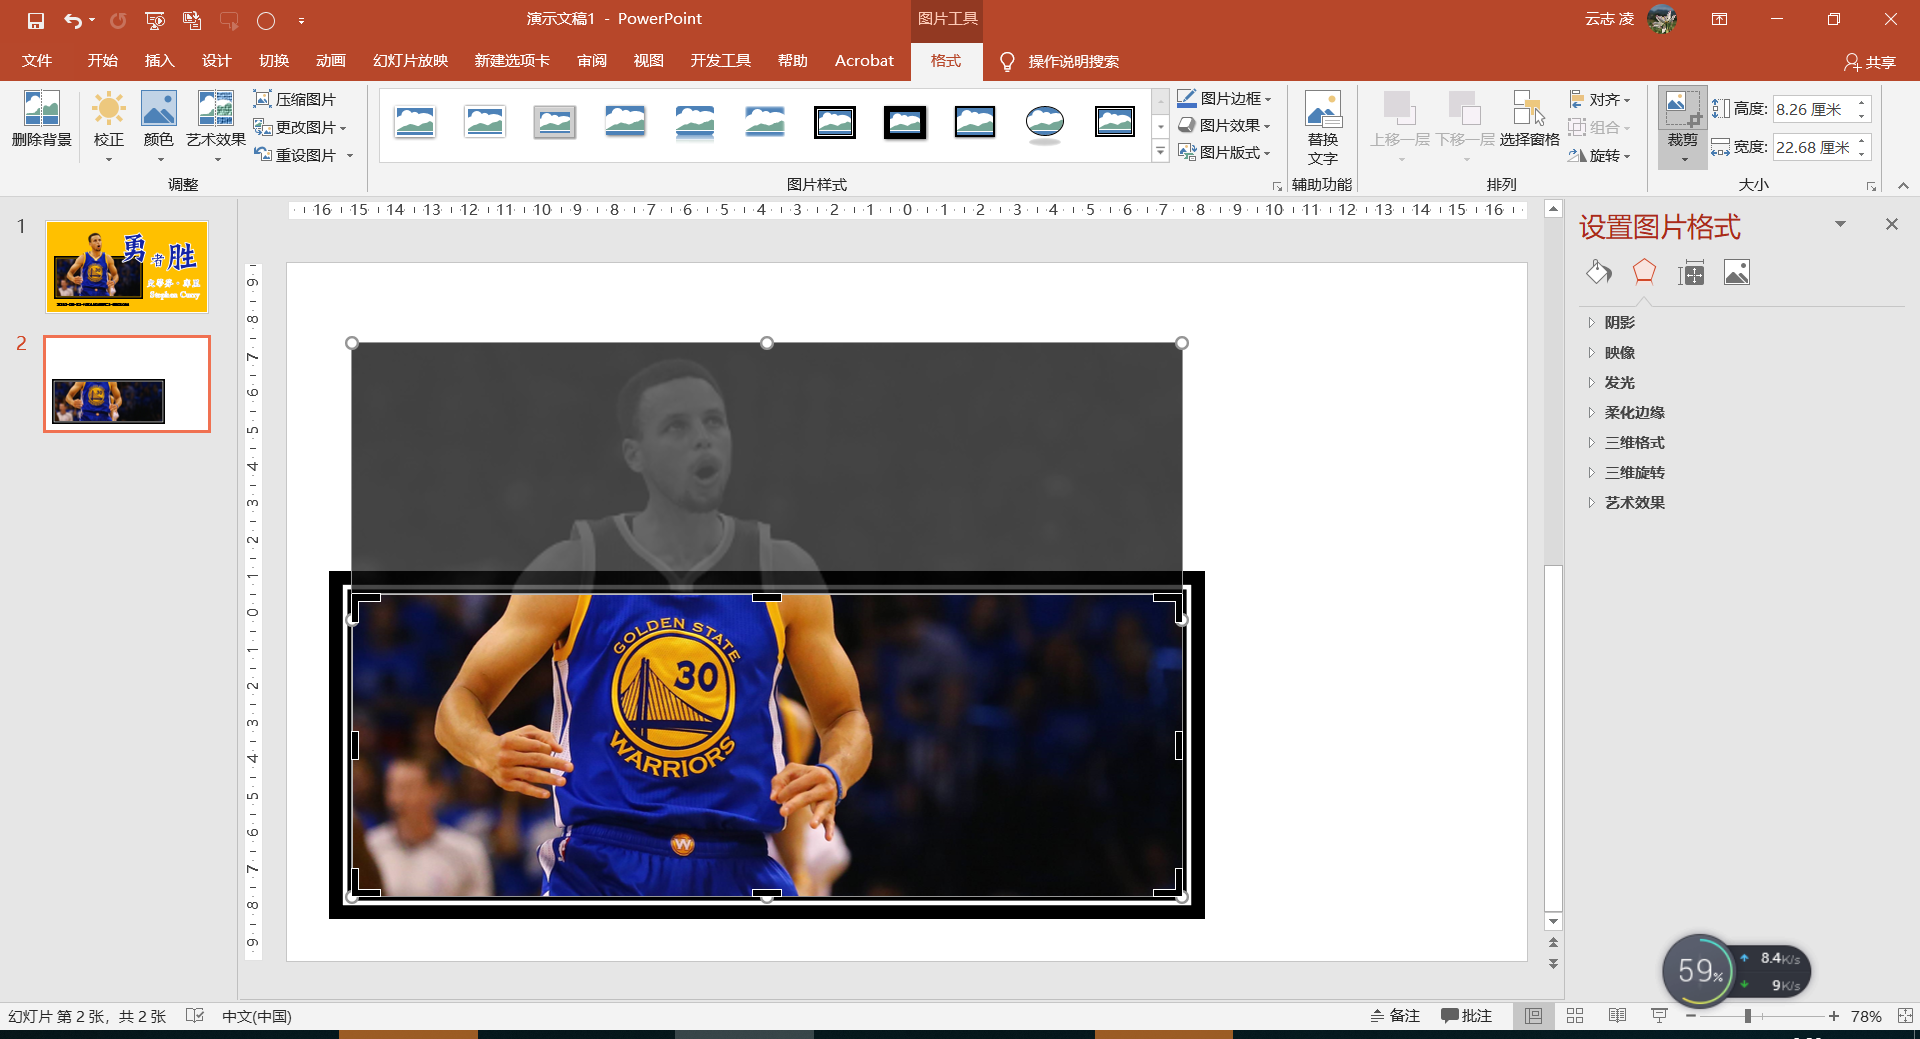The image size is (1920, 1039).
Task: Open the Animations (动画) ribbon tab
Action: point(331,61)
